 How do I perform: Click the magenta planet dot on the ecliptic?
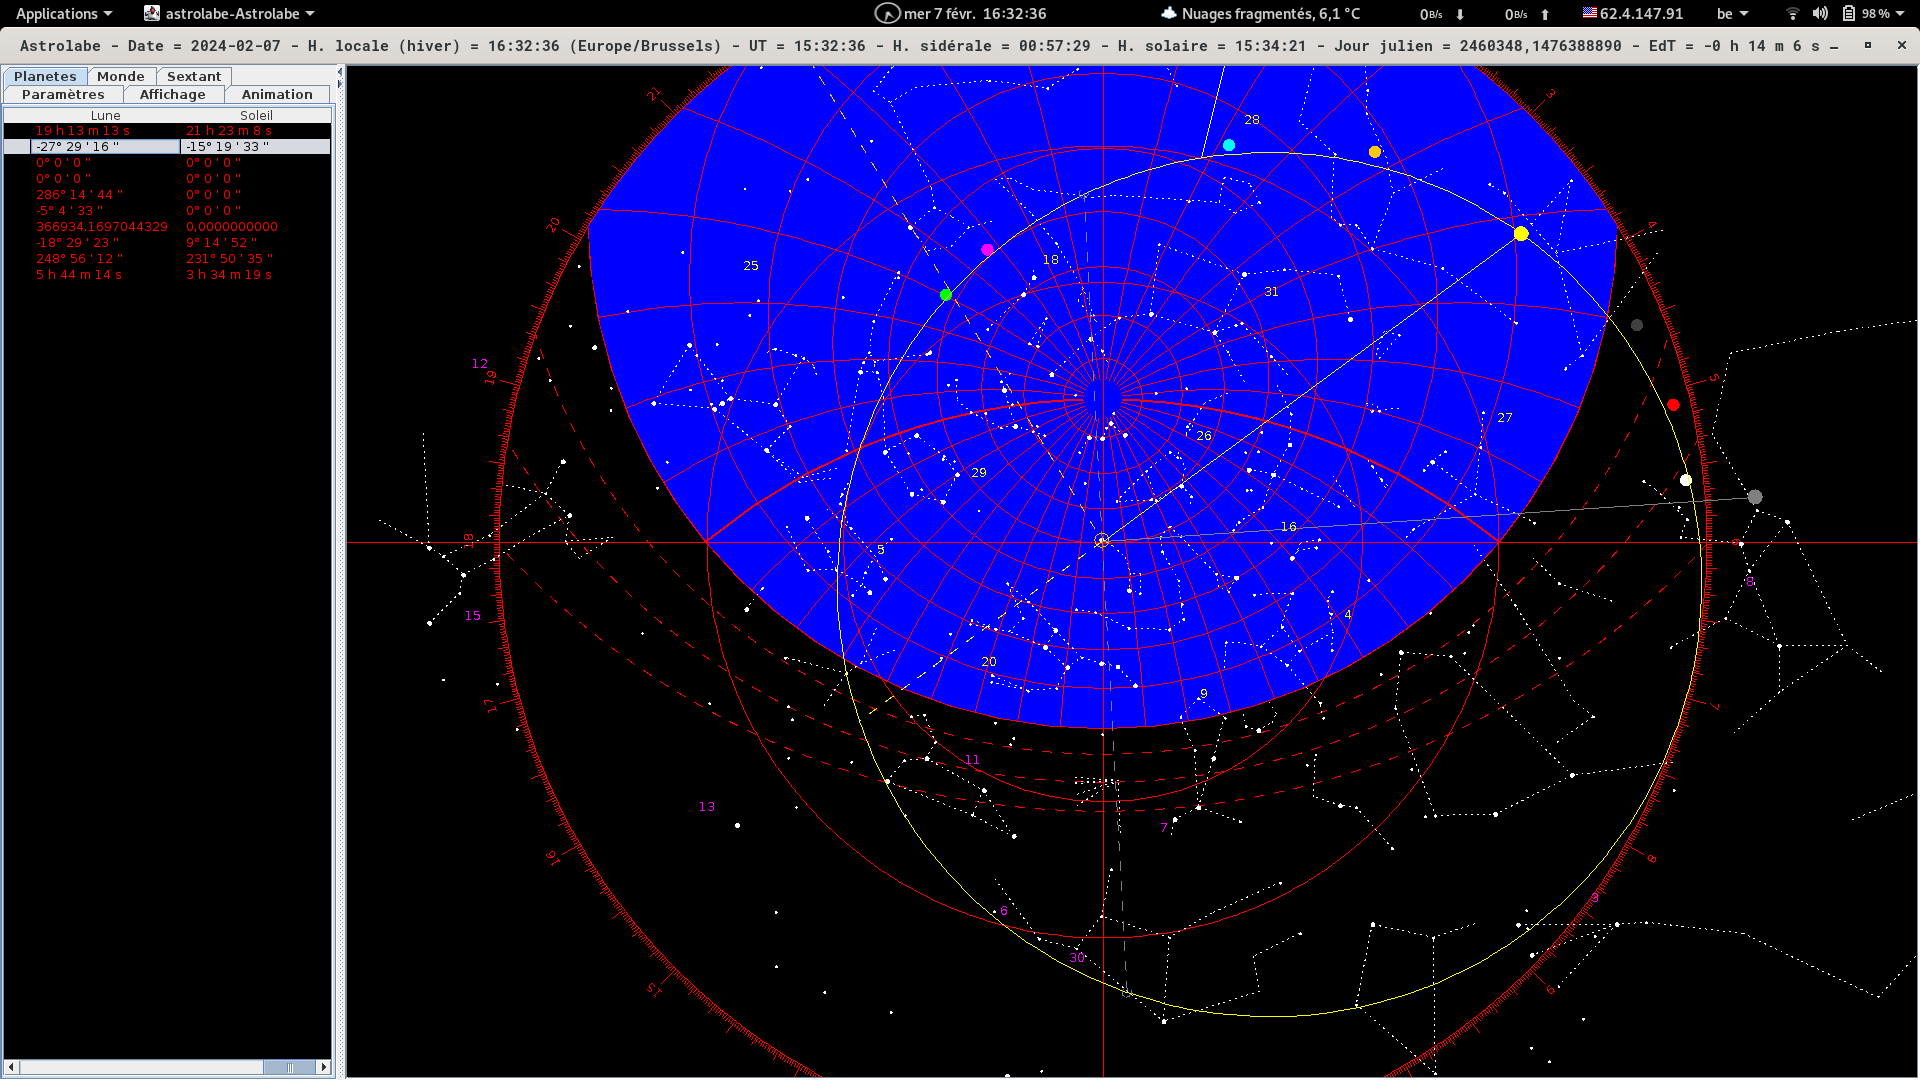click(x=987, y=250)
